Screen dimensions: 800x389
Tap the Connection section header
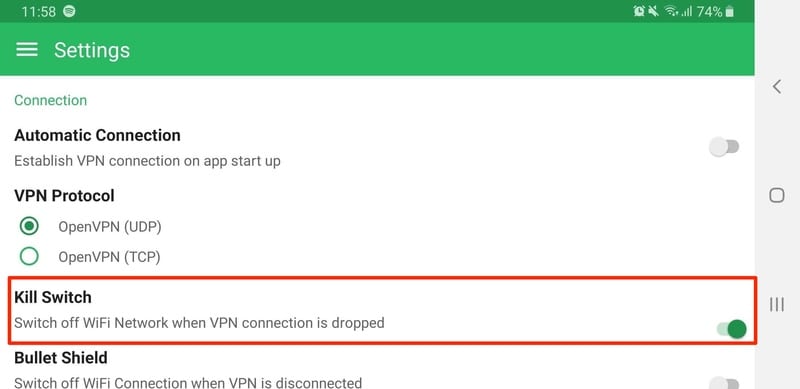[51, 100]
